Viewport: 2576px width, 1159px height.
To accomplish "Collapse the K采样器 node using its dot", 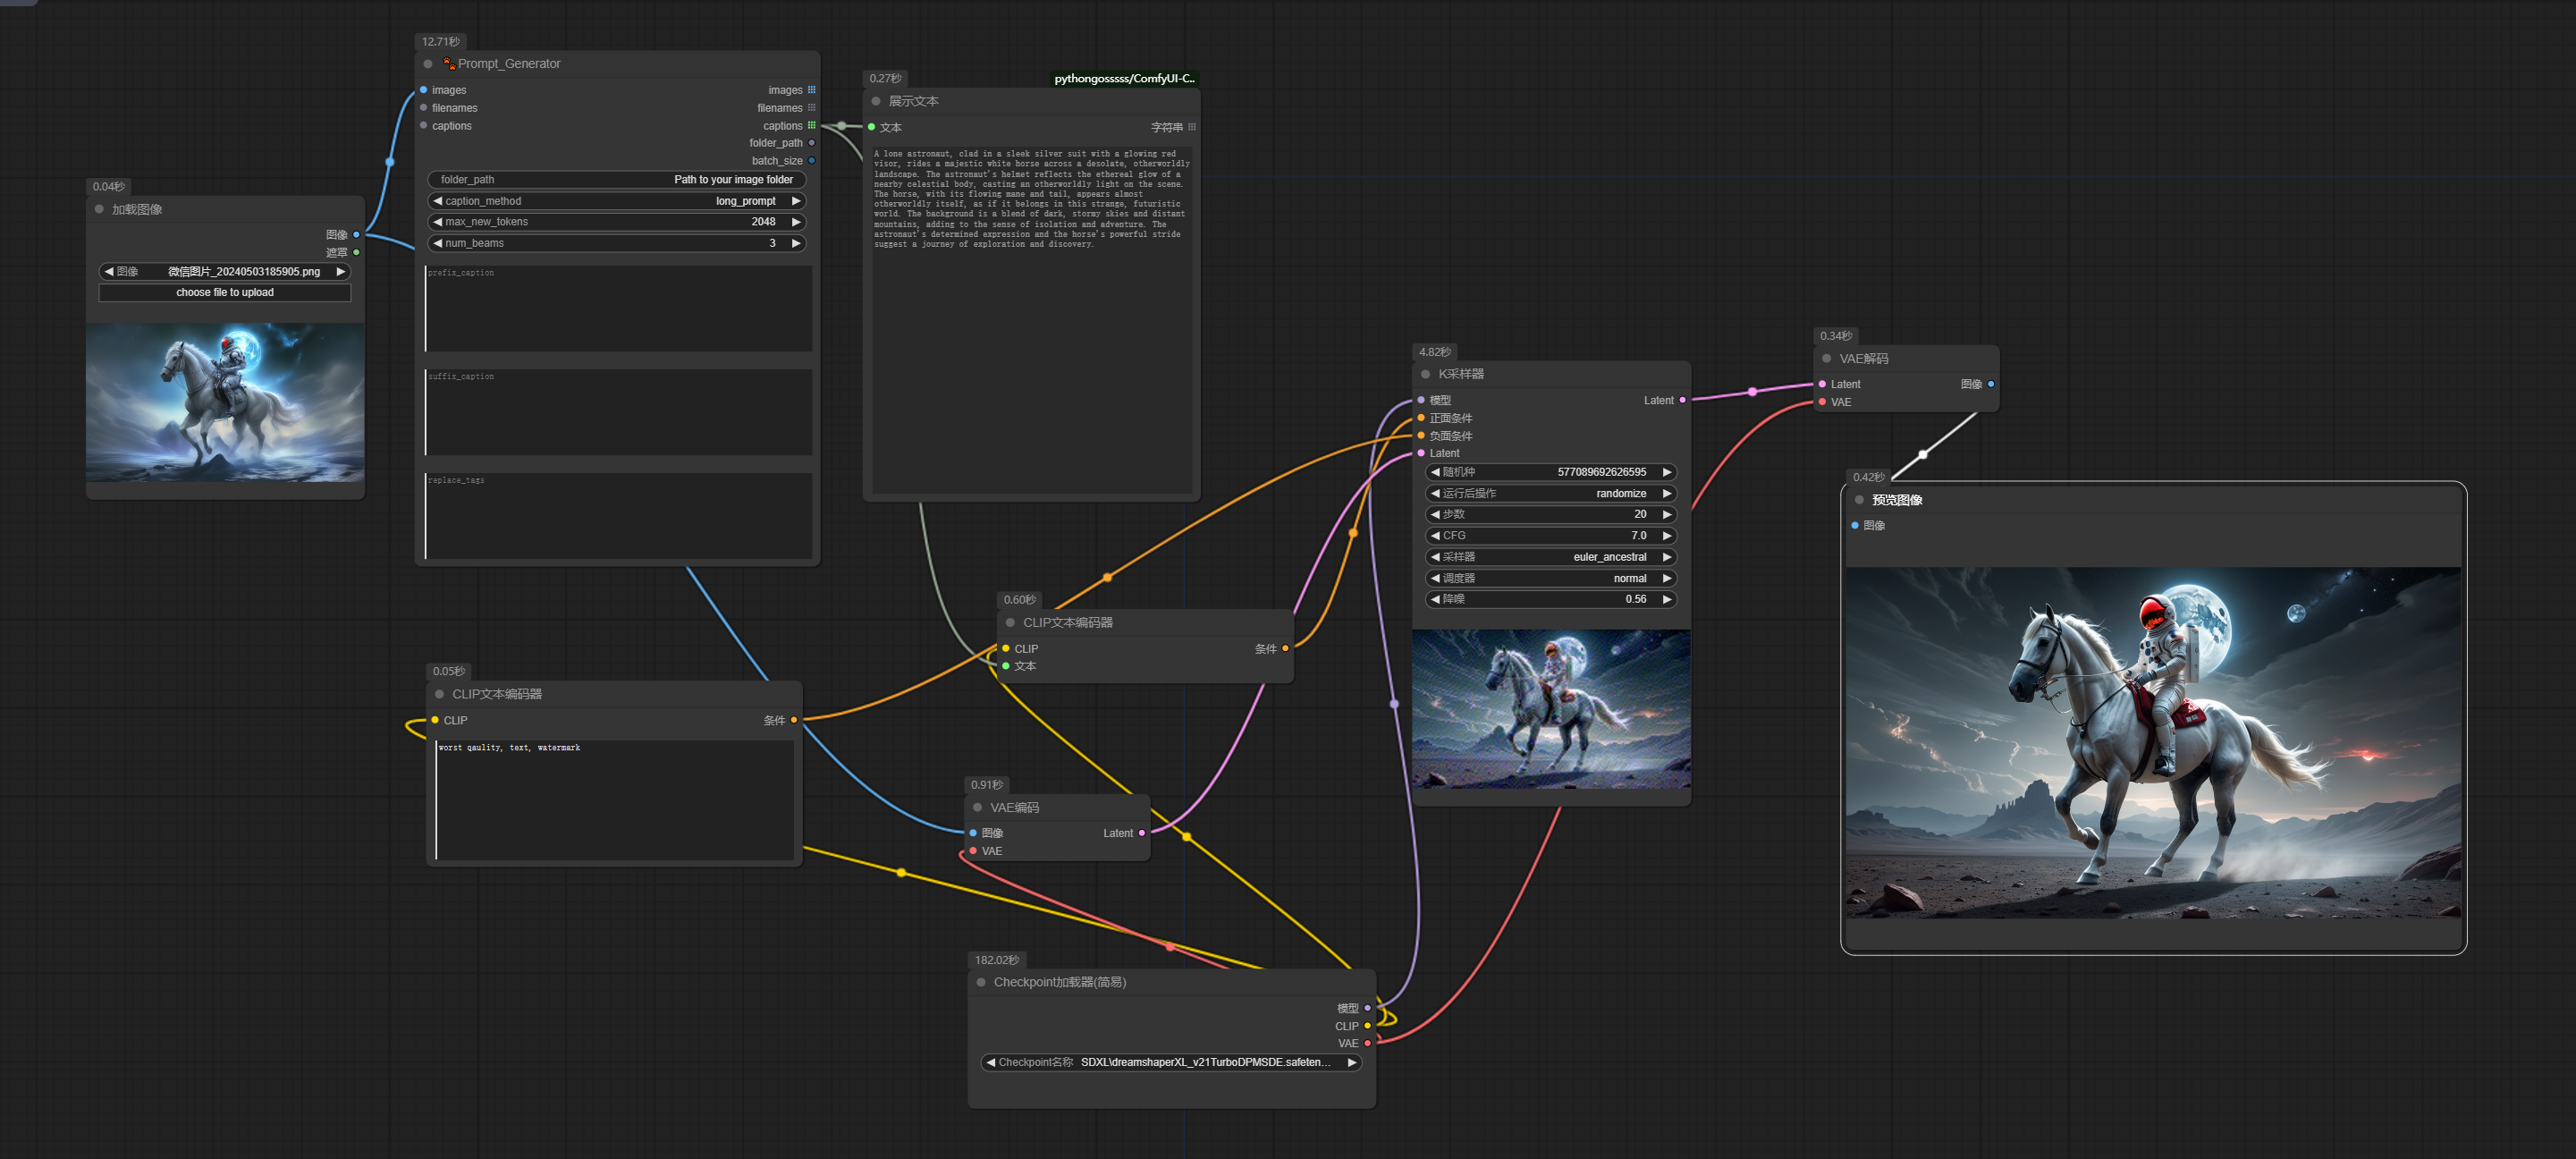I will (1425, 374).
